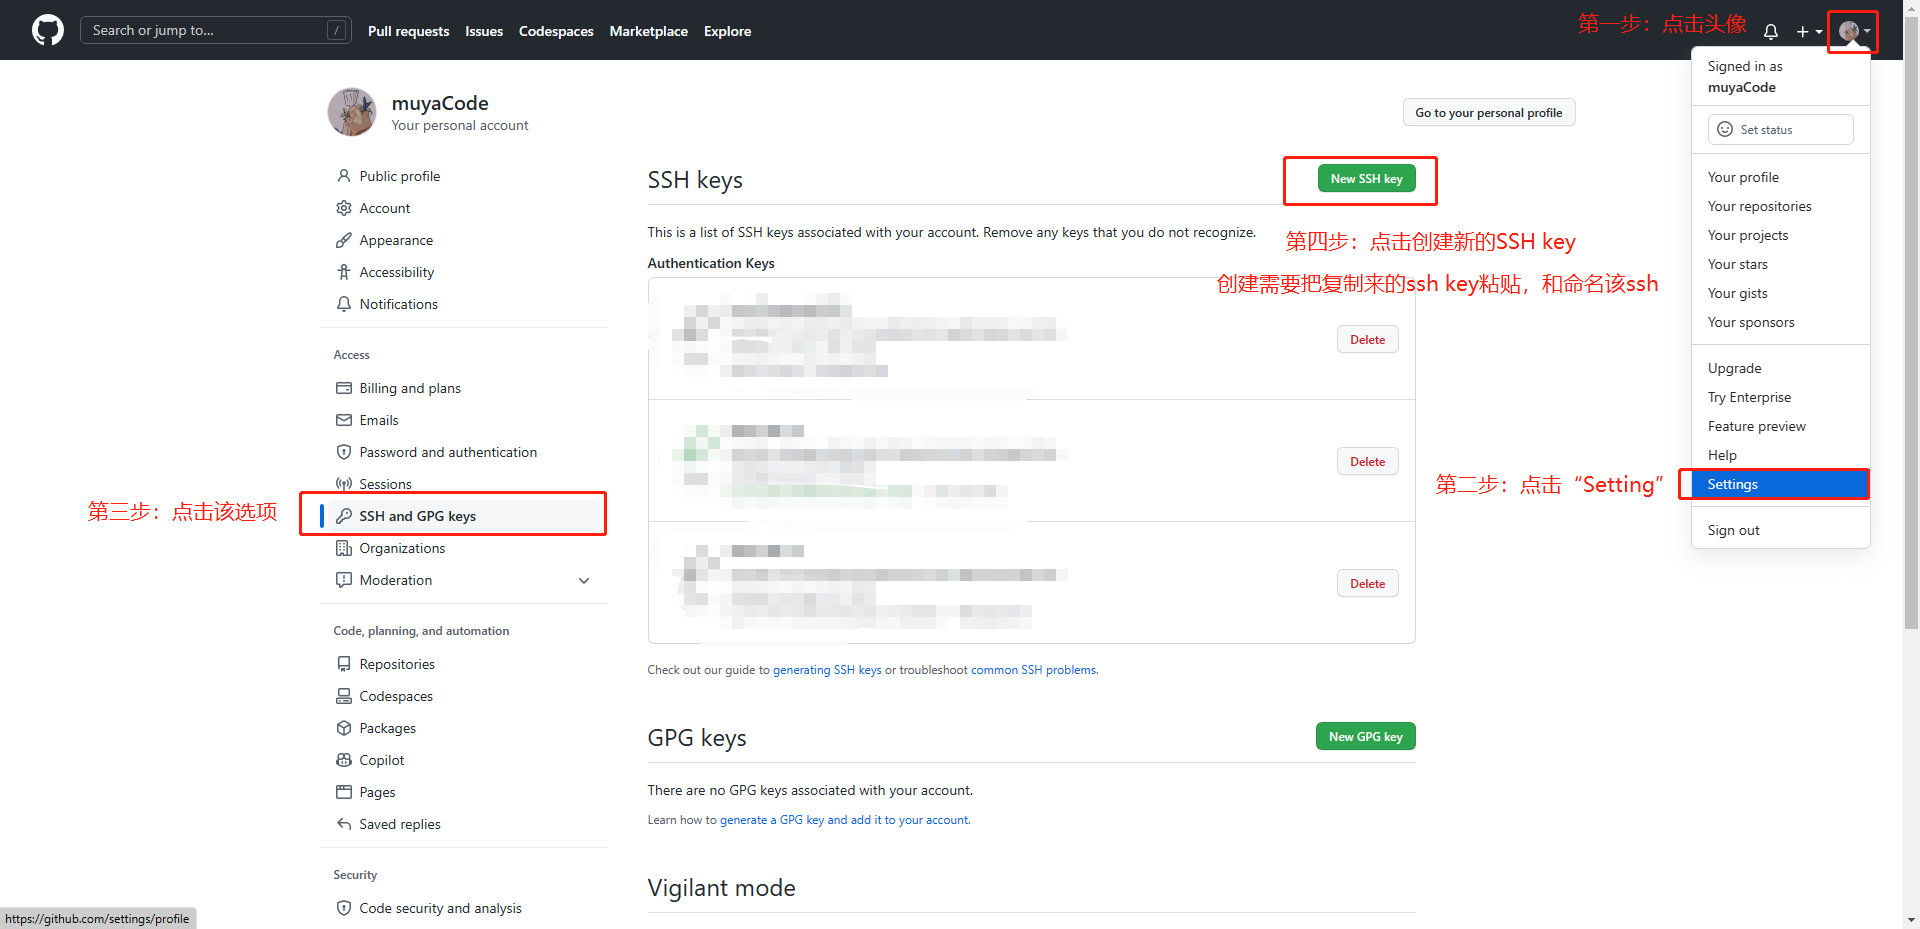1920x929 pixels.
Task: Click the New GPG key button
Action: 1365,737
